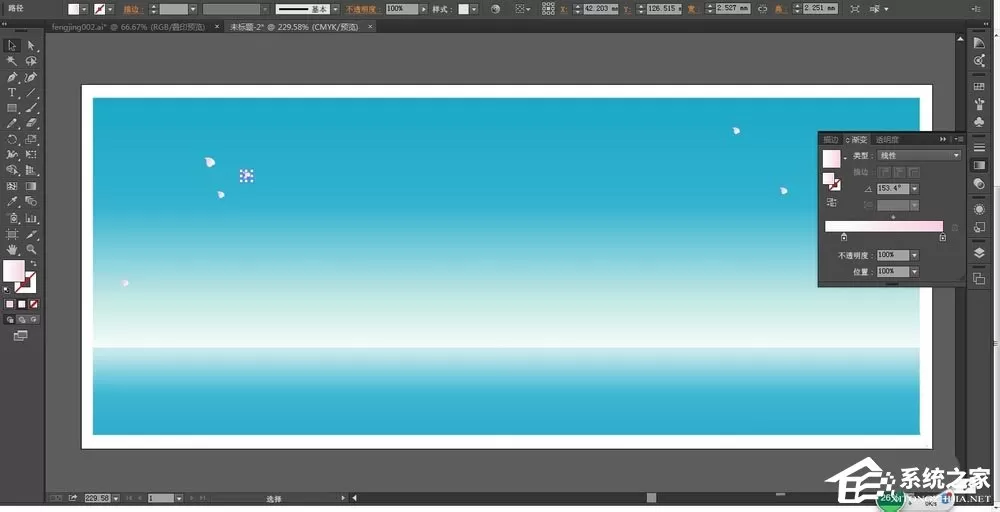Click the zoom level 229.58 field
Viewport: 1000px width, 512px height.
pyautogui.click(x=98, y=497)
